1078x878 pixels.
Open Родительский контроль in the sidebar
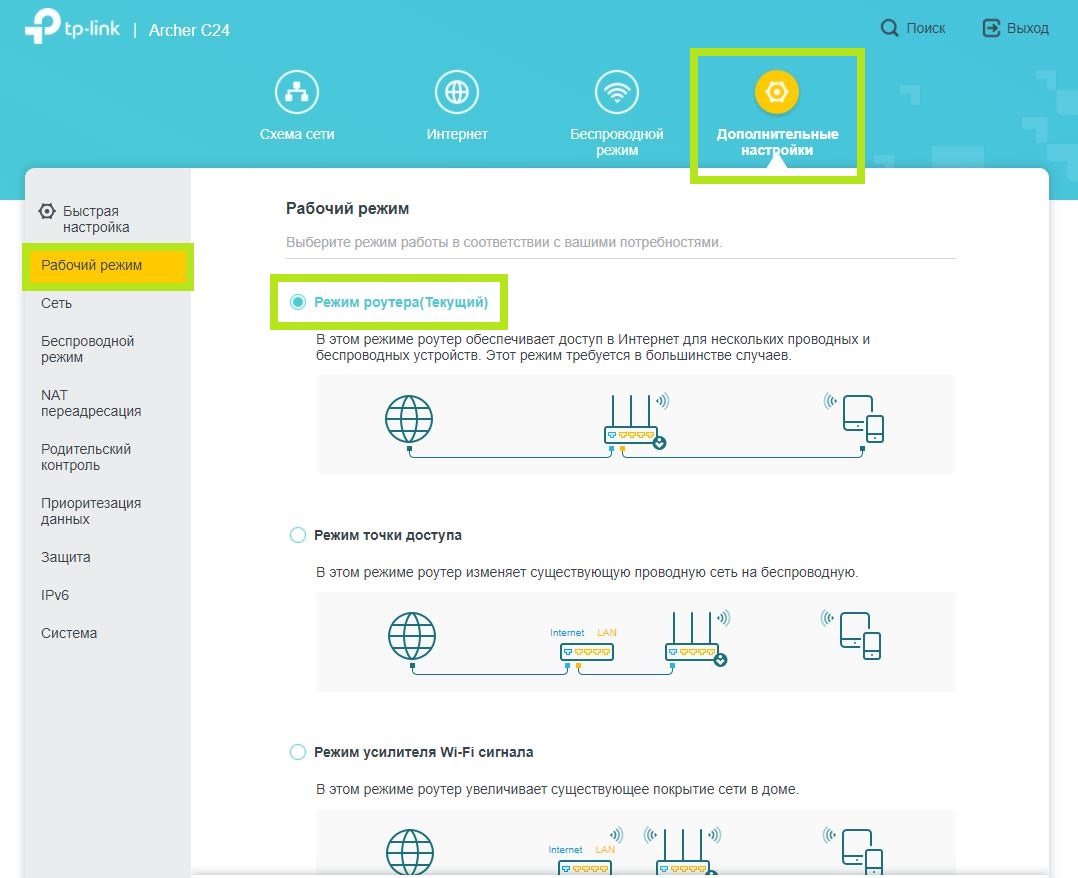(86, 457)
